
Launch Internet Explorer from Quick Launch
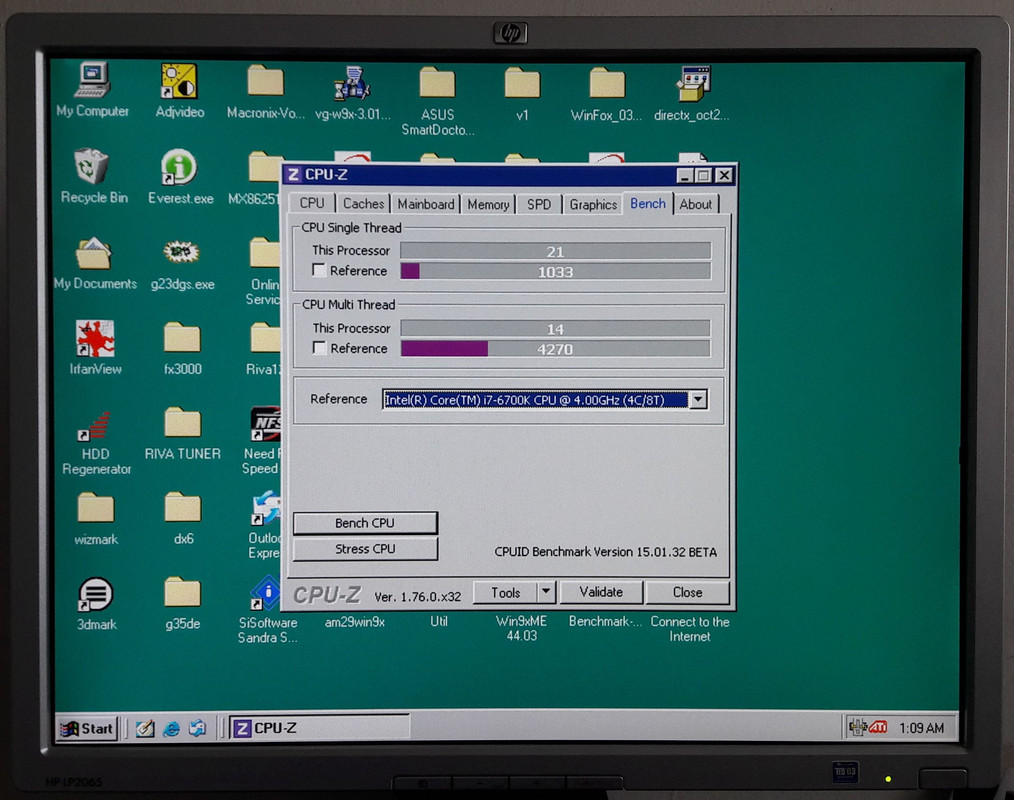171,729
